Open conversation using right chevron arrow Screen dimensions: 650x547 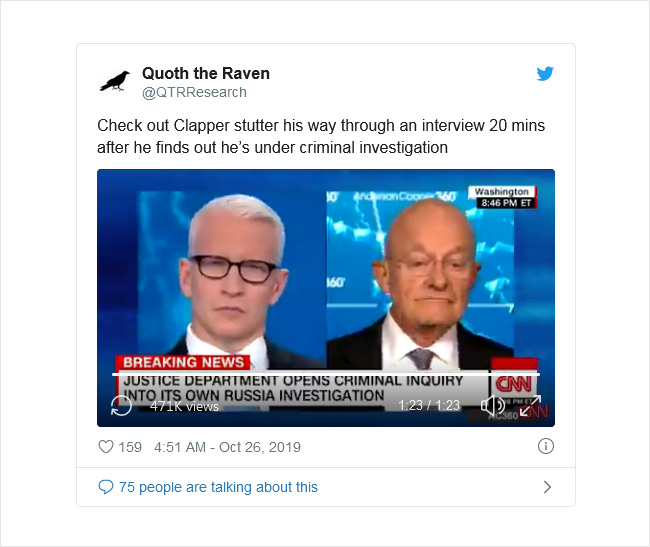547,487
